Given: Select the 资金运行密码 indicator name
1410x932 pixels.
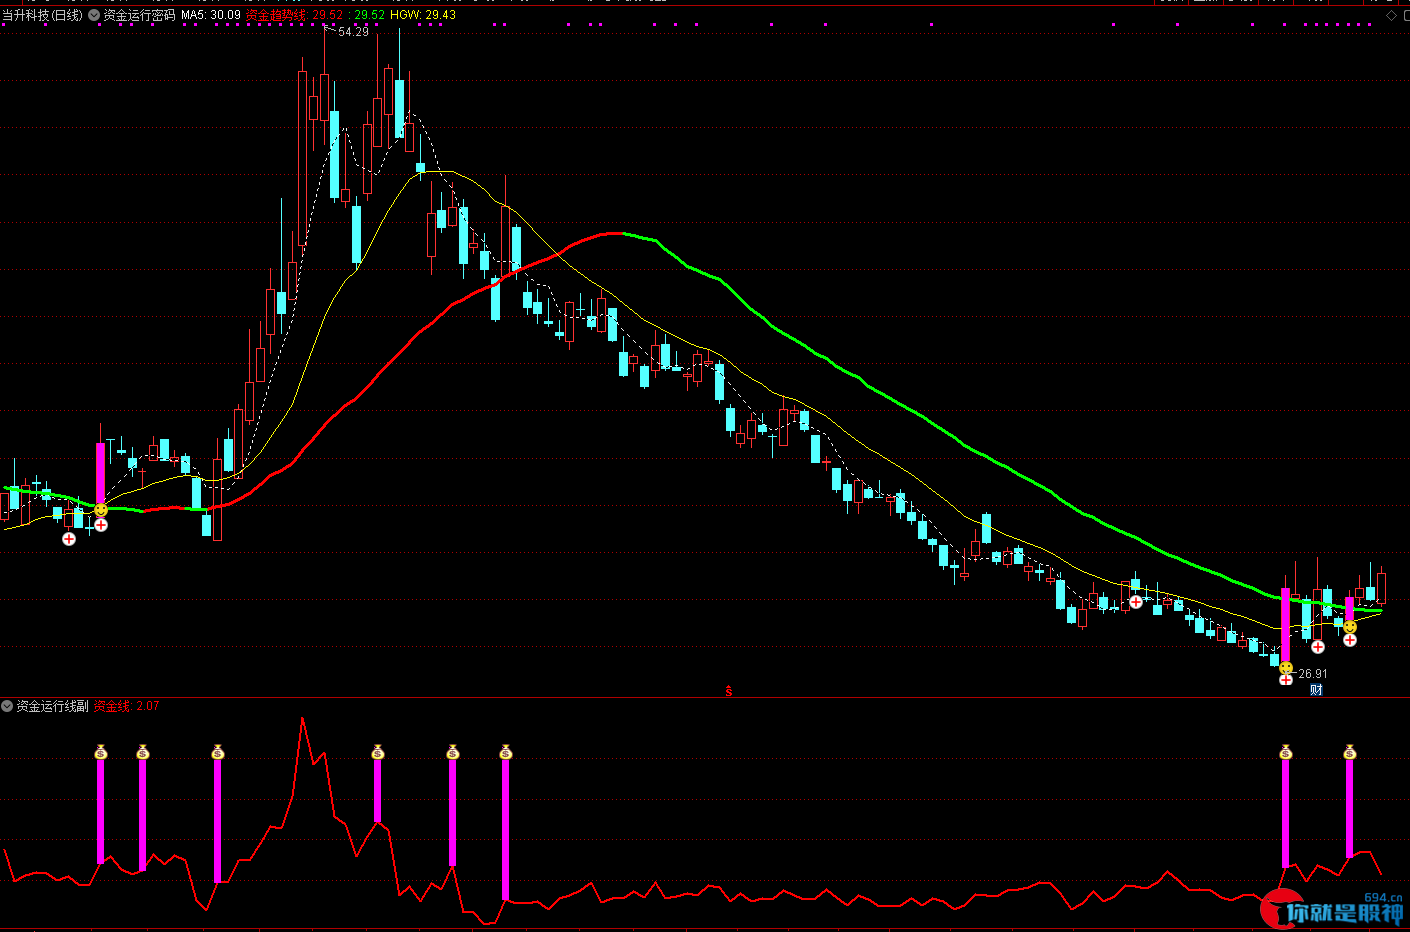Looking at the screenshot, I should coord(139,15).
